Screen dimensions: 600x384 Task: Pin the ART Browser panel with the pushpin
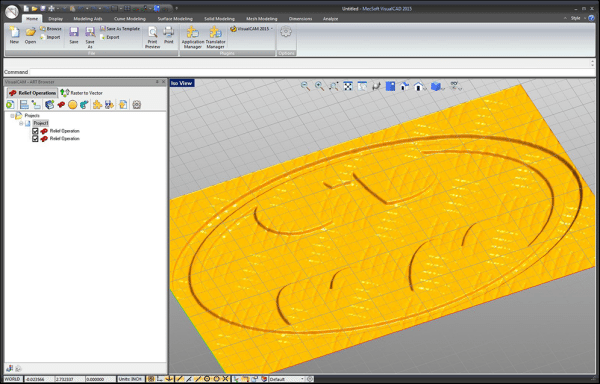(x=157, y=82)
